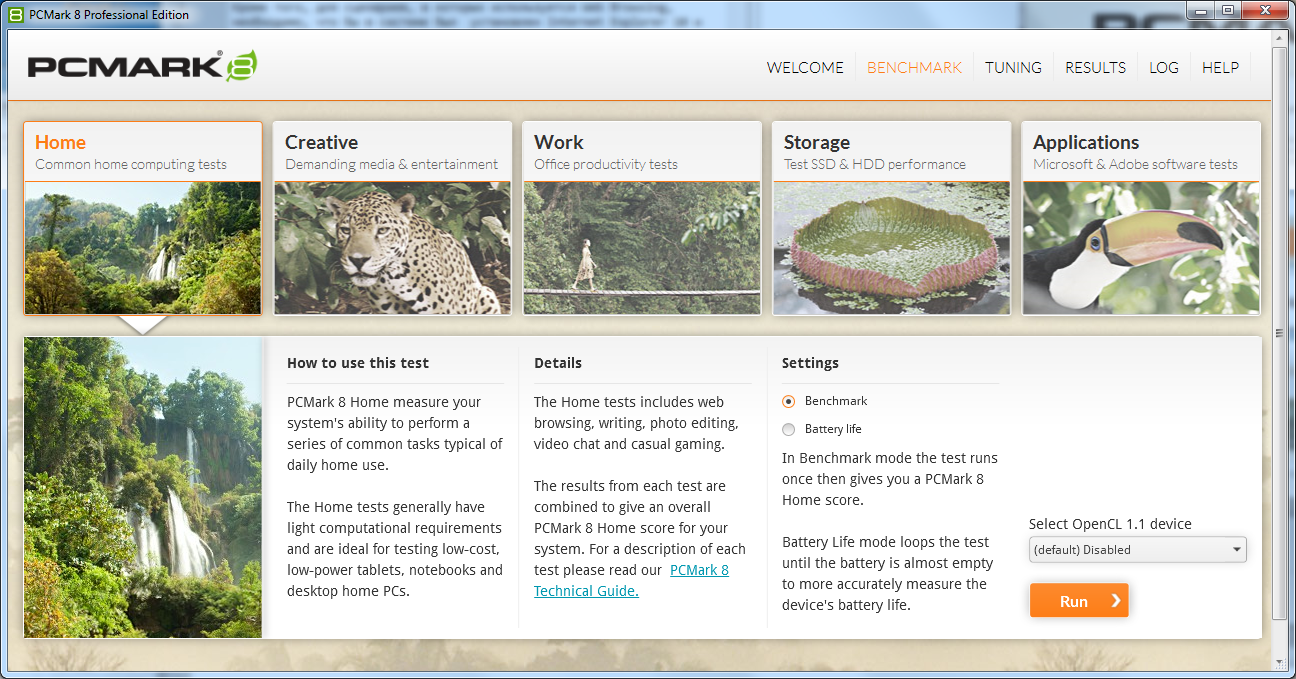Click the scrollbar down arrow
1296x679 pixels.
[x=1280, y=661]
